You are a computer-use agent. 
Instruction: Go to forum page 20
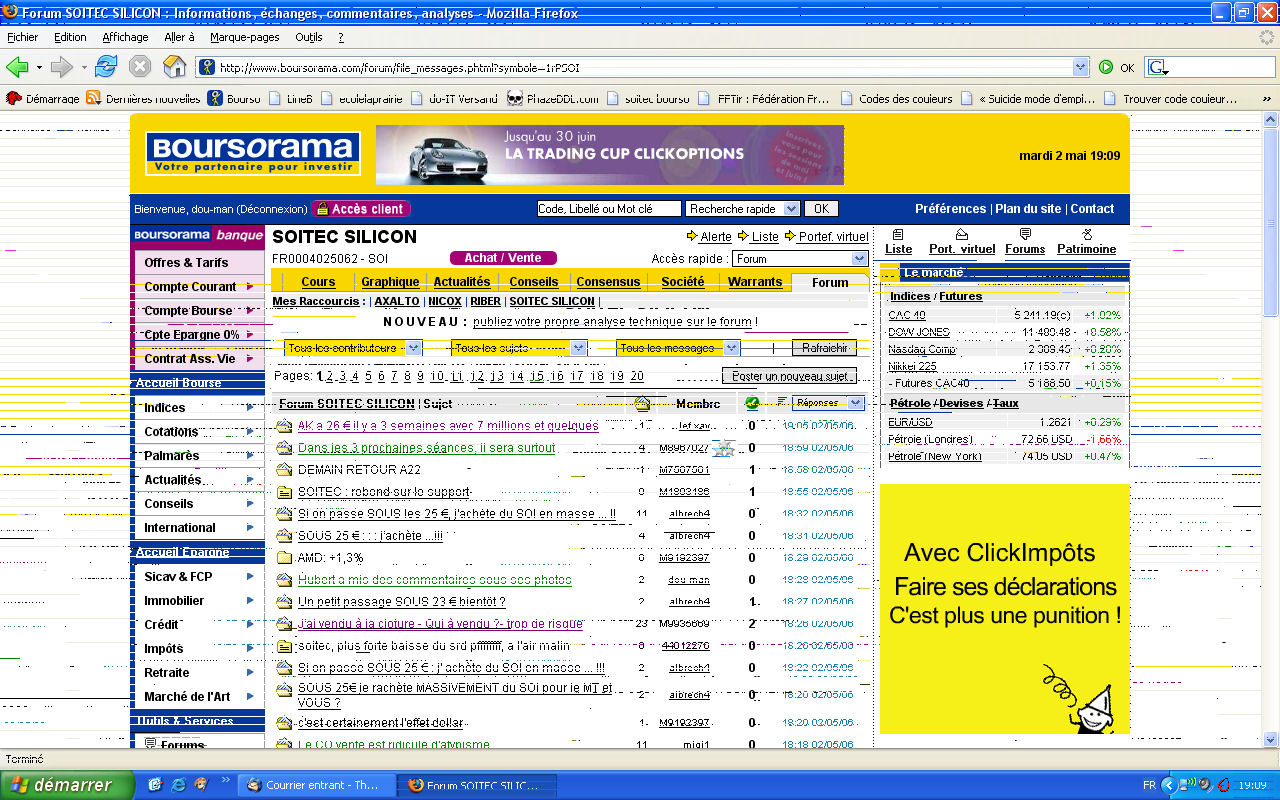coord(637,376)
